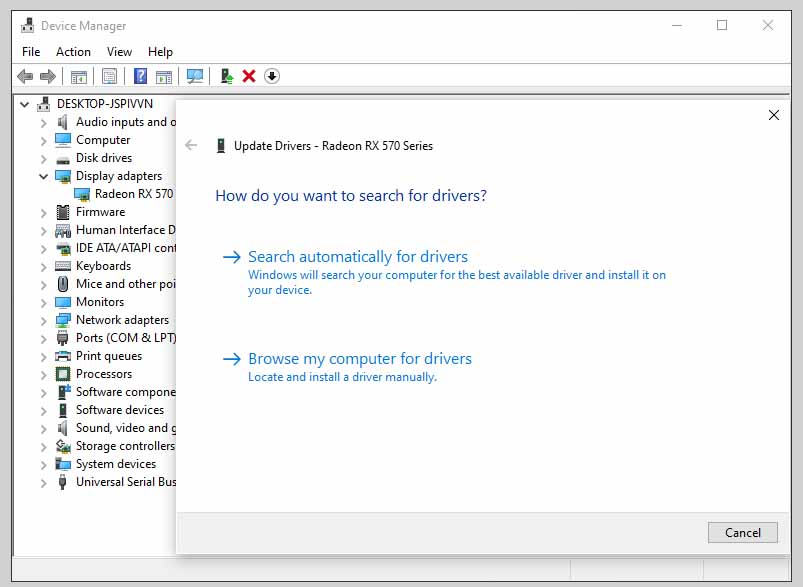803x587 pixels.
Task: Select the Scan for hardware changes icon
Action: 195,76
